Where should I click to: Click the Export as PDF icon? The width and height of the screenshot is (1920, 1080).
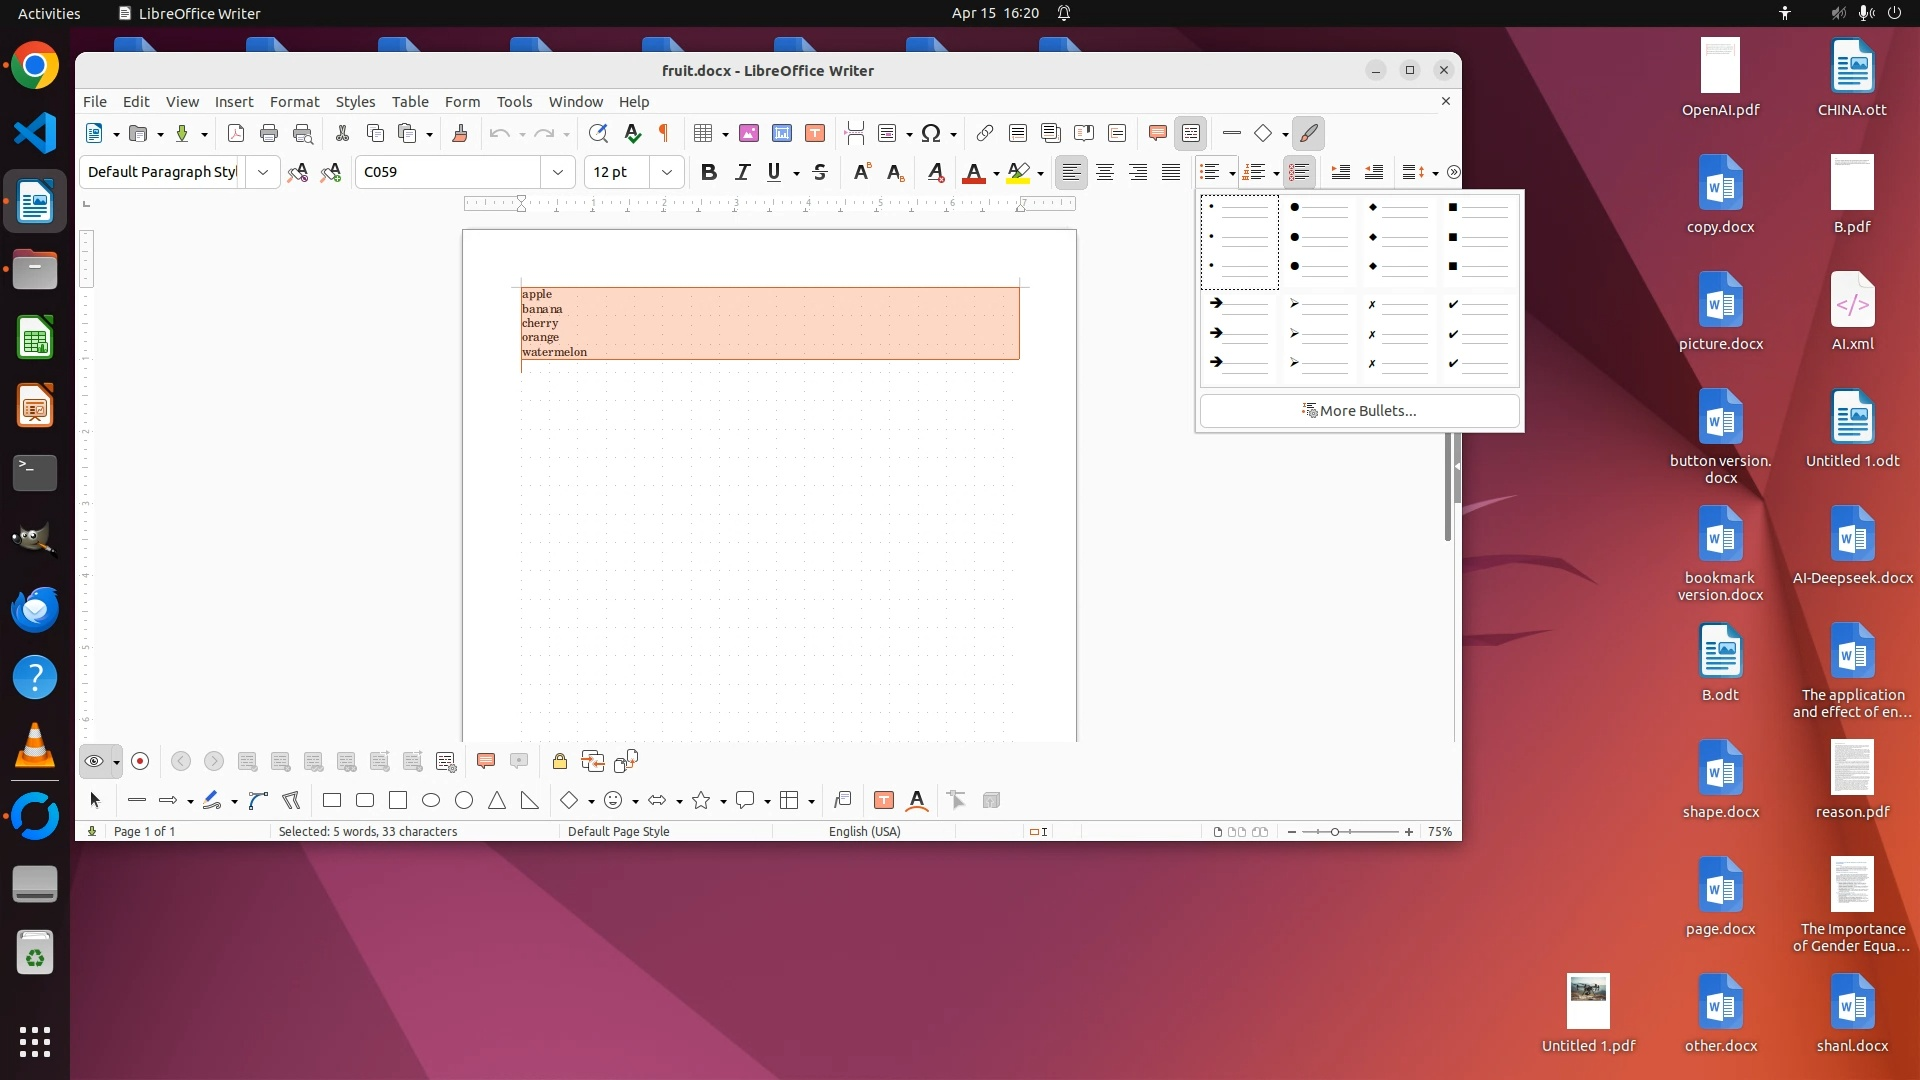[236, 133]
